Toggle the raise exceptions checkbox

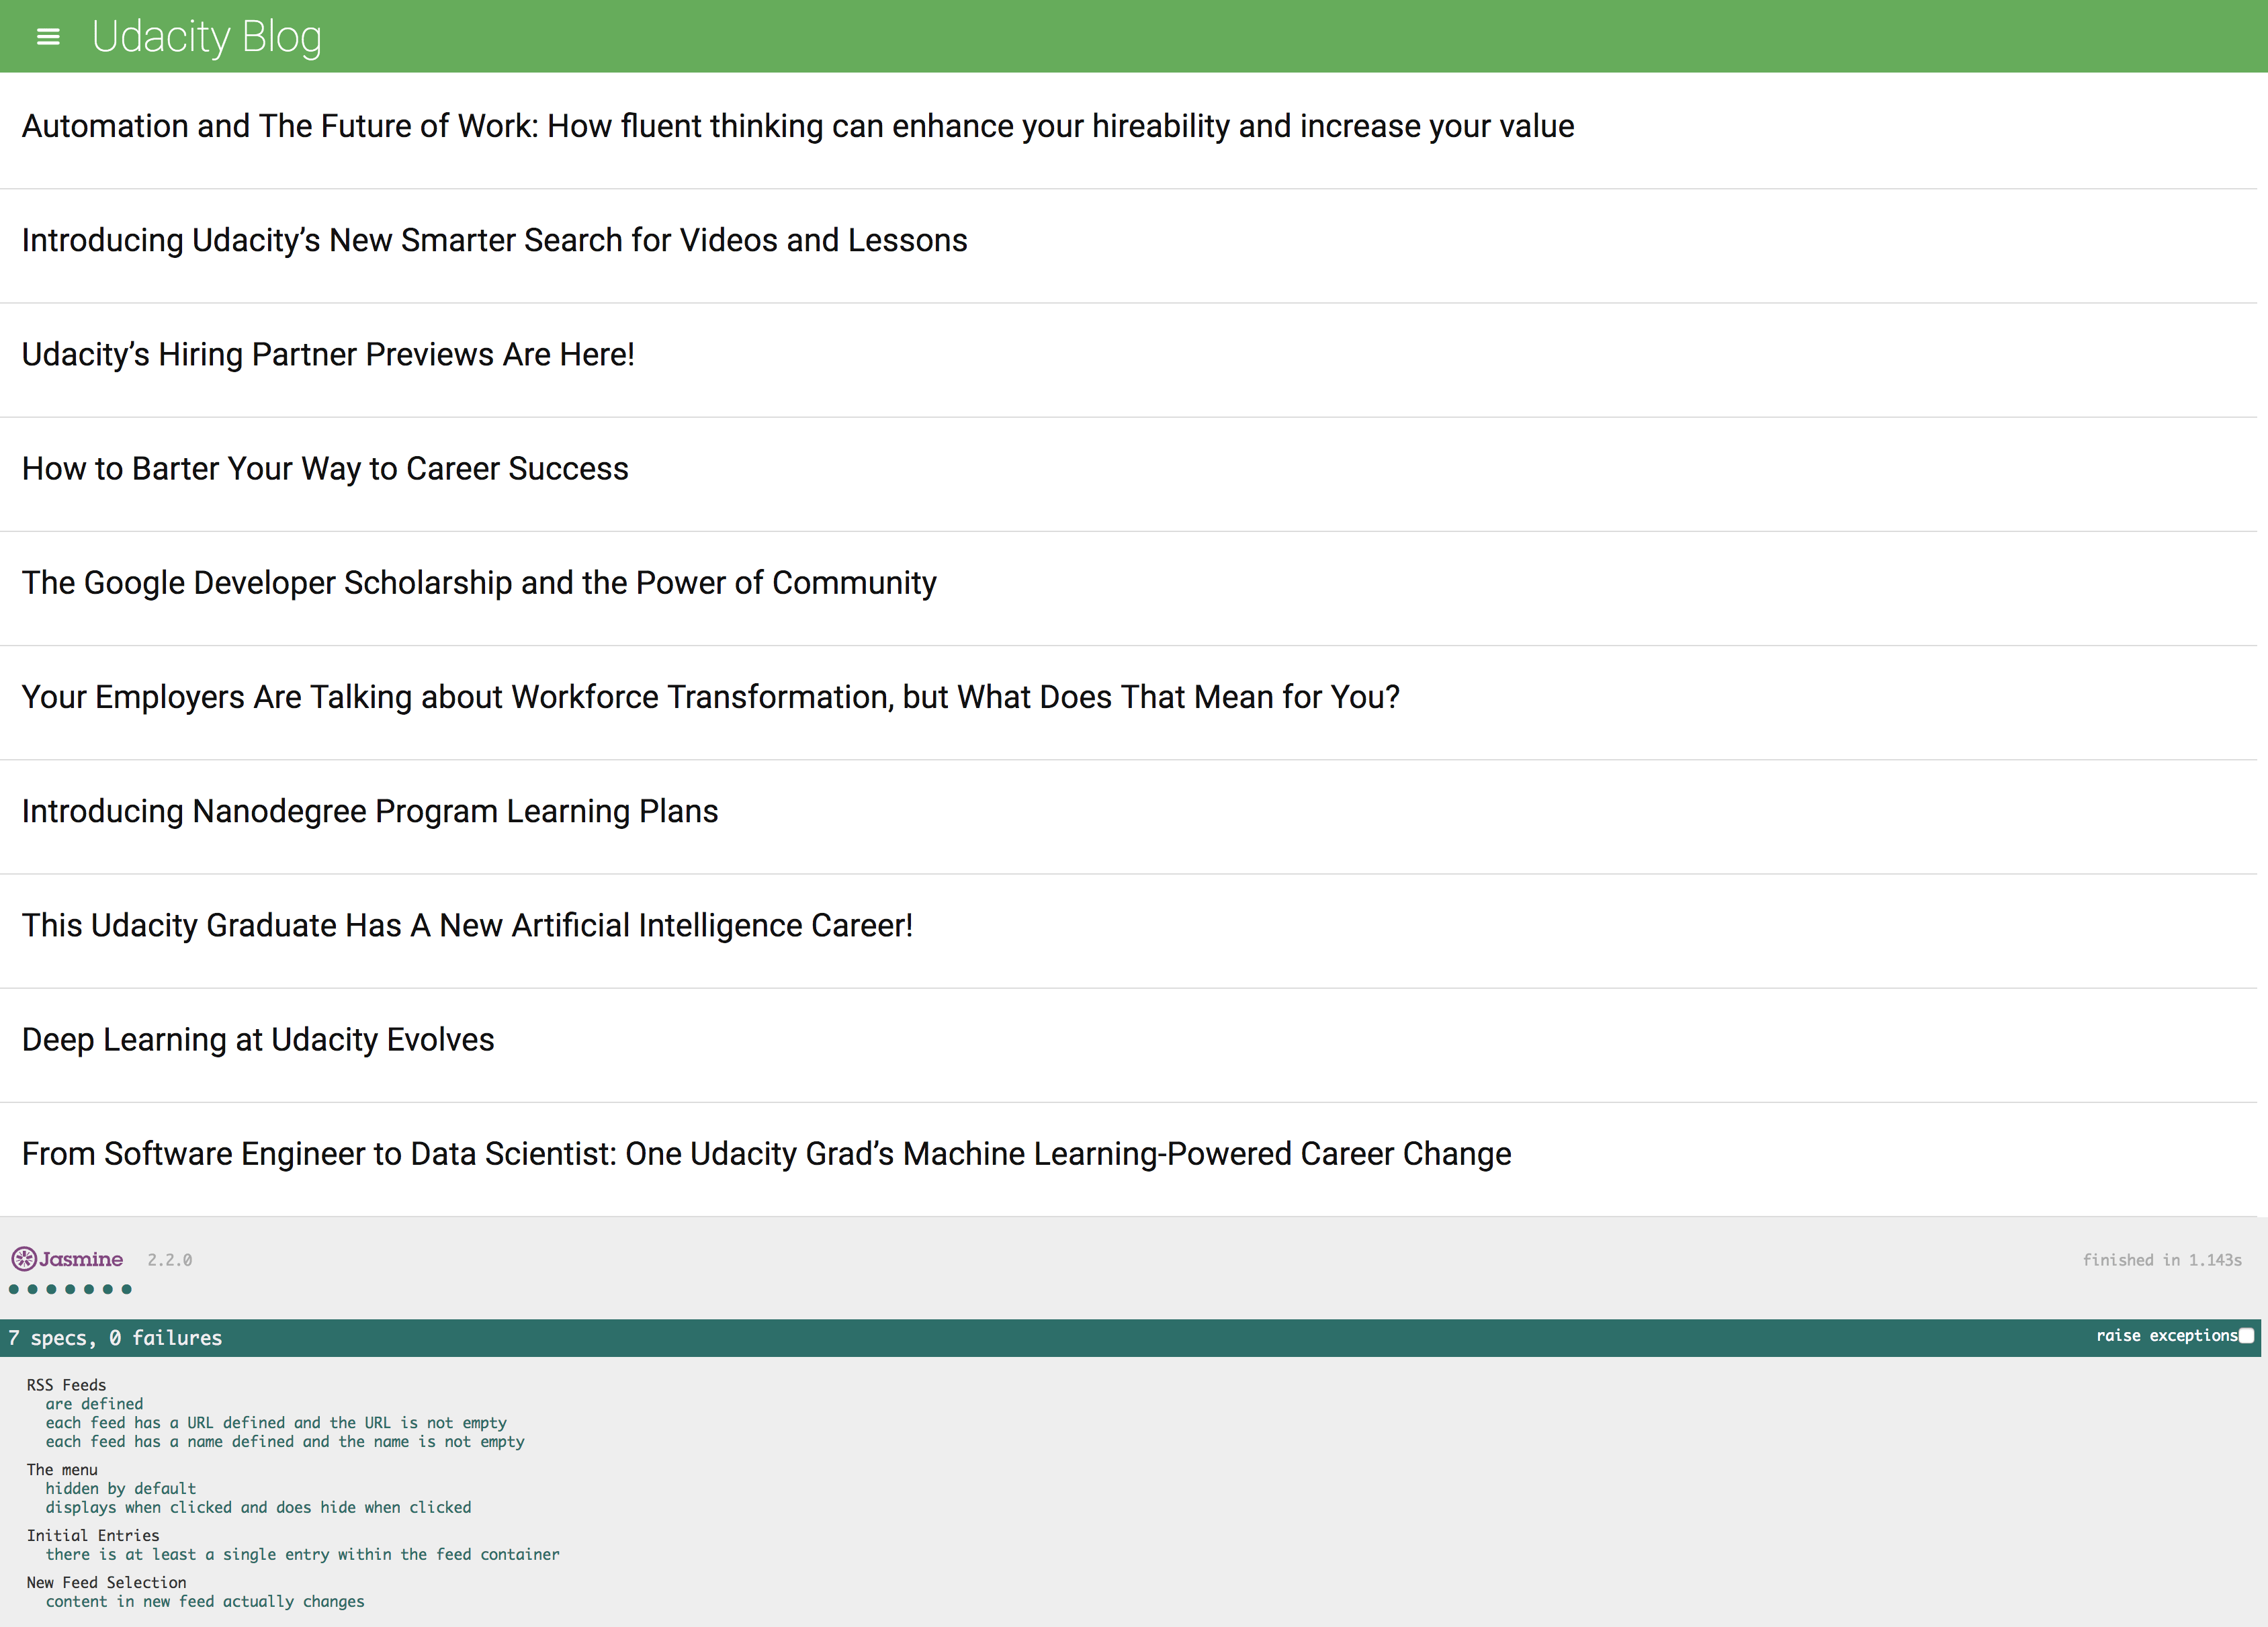coord(2246,1336)
